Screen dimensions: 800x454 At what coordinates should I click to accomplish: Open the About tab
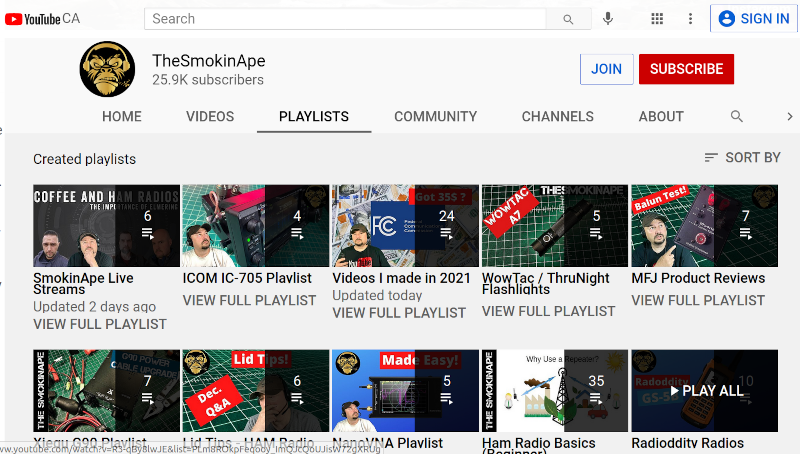[x=661, y=116]
